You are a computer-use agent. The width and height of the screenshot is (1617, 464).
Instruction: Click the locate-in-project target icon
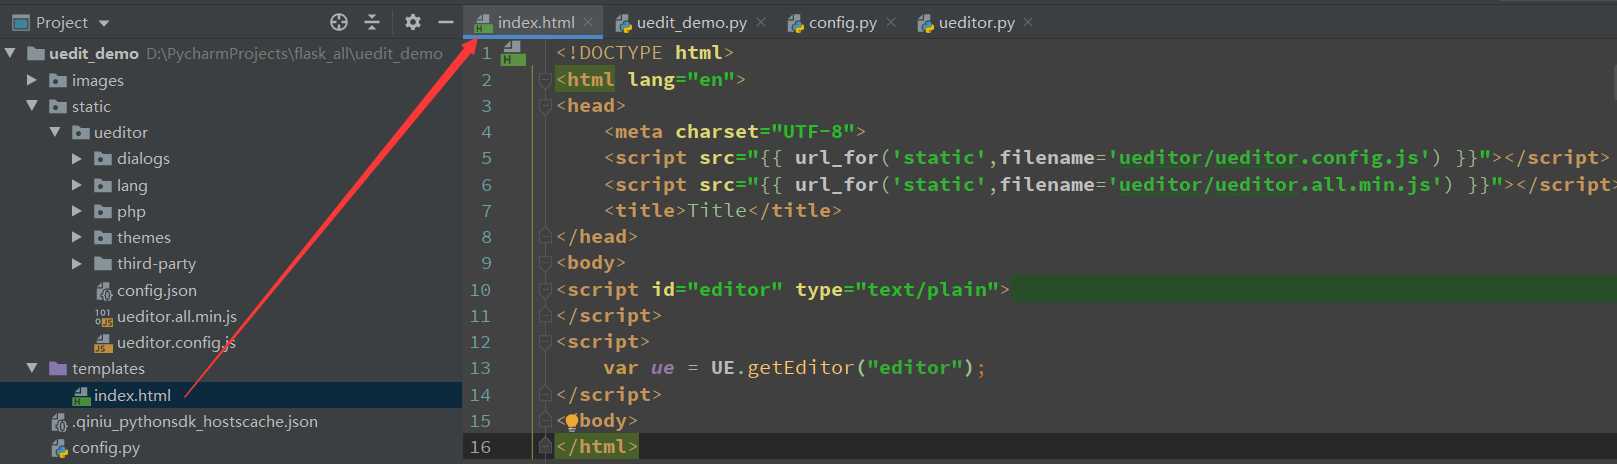[x=339, y=22]
